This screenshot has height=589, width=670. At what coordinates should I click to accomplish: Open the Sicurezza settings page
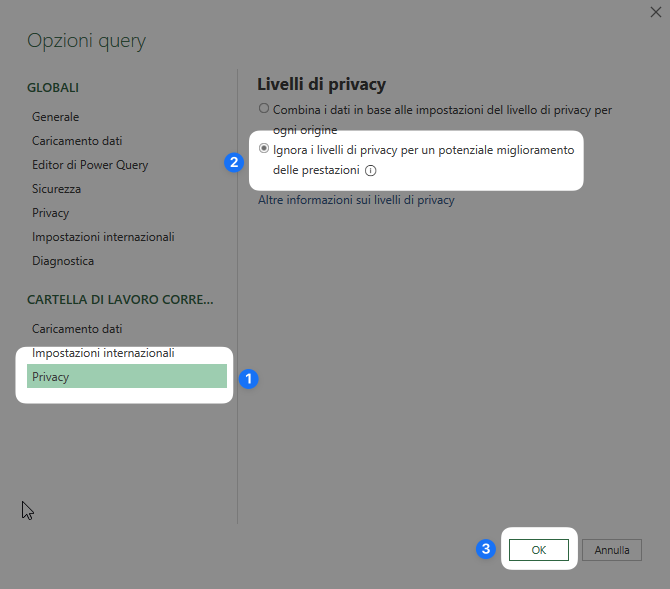pos(56,189)
